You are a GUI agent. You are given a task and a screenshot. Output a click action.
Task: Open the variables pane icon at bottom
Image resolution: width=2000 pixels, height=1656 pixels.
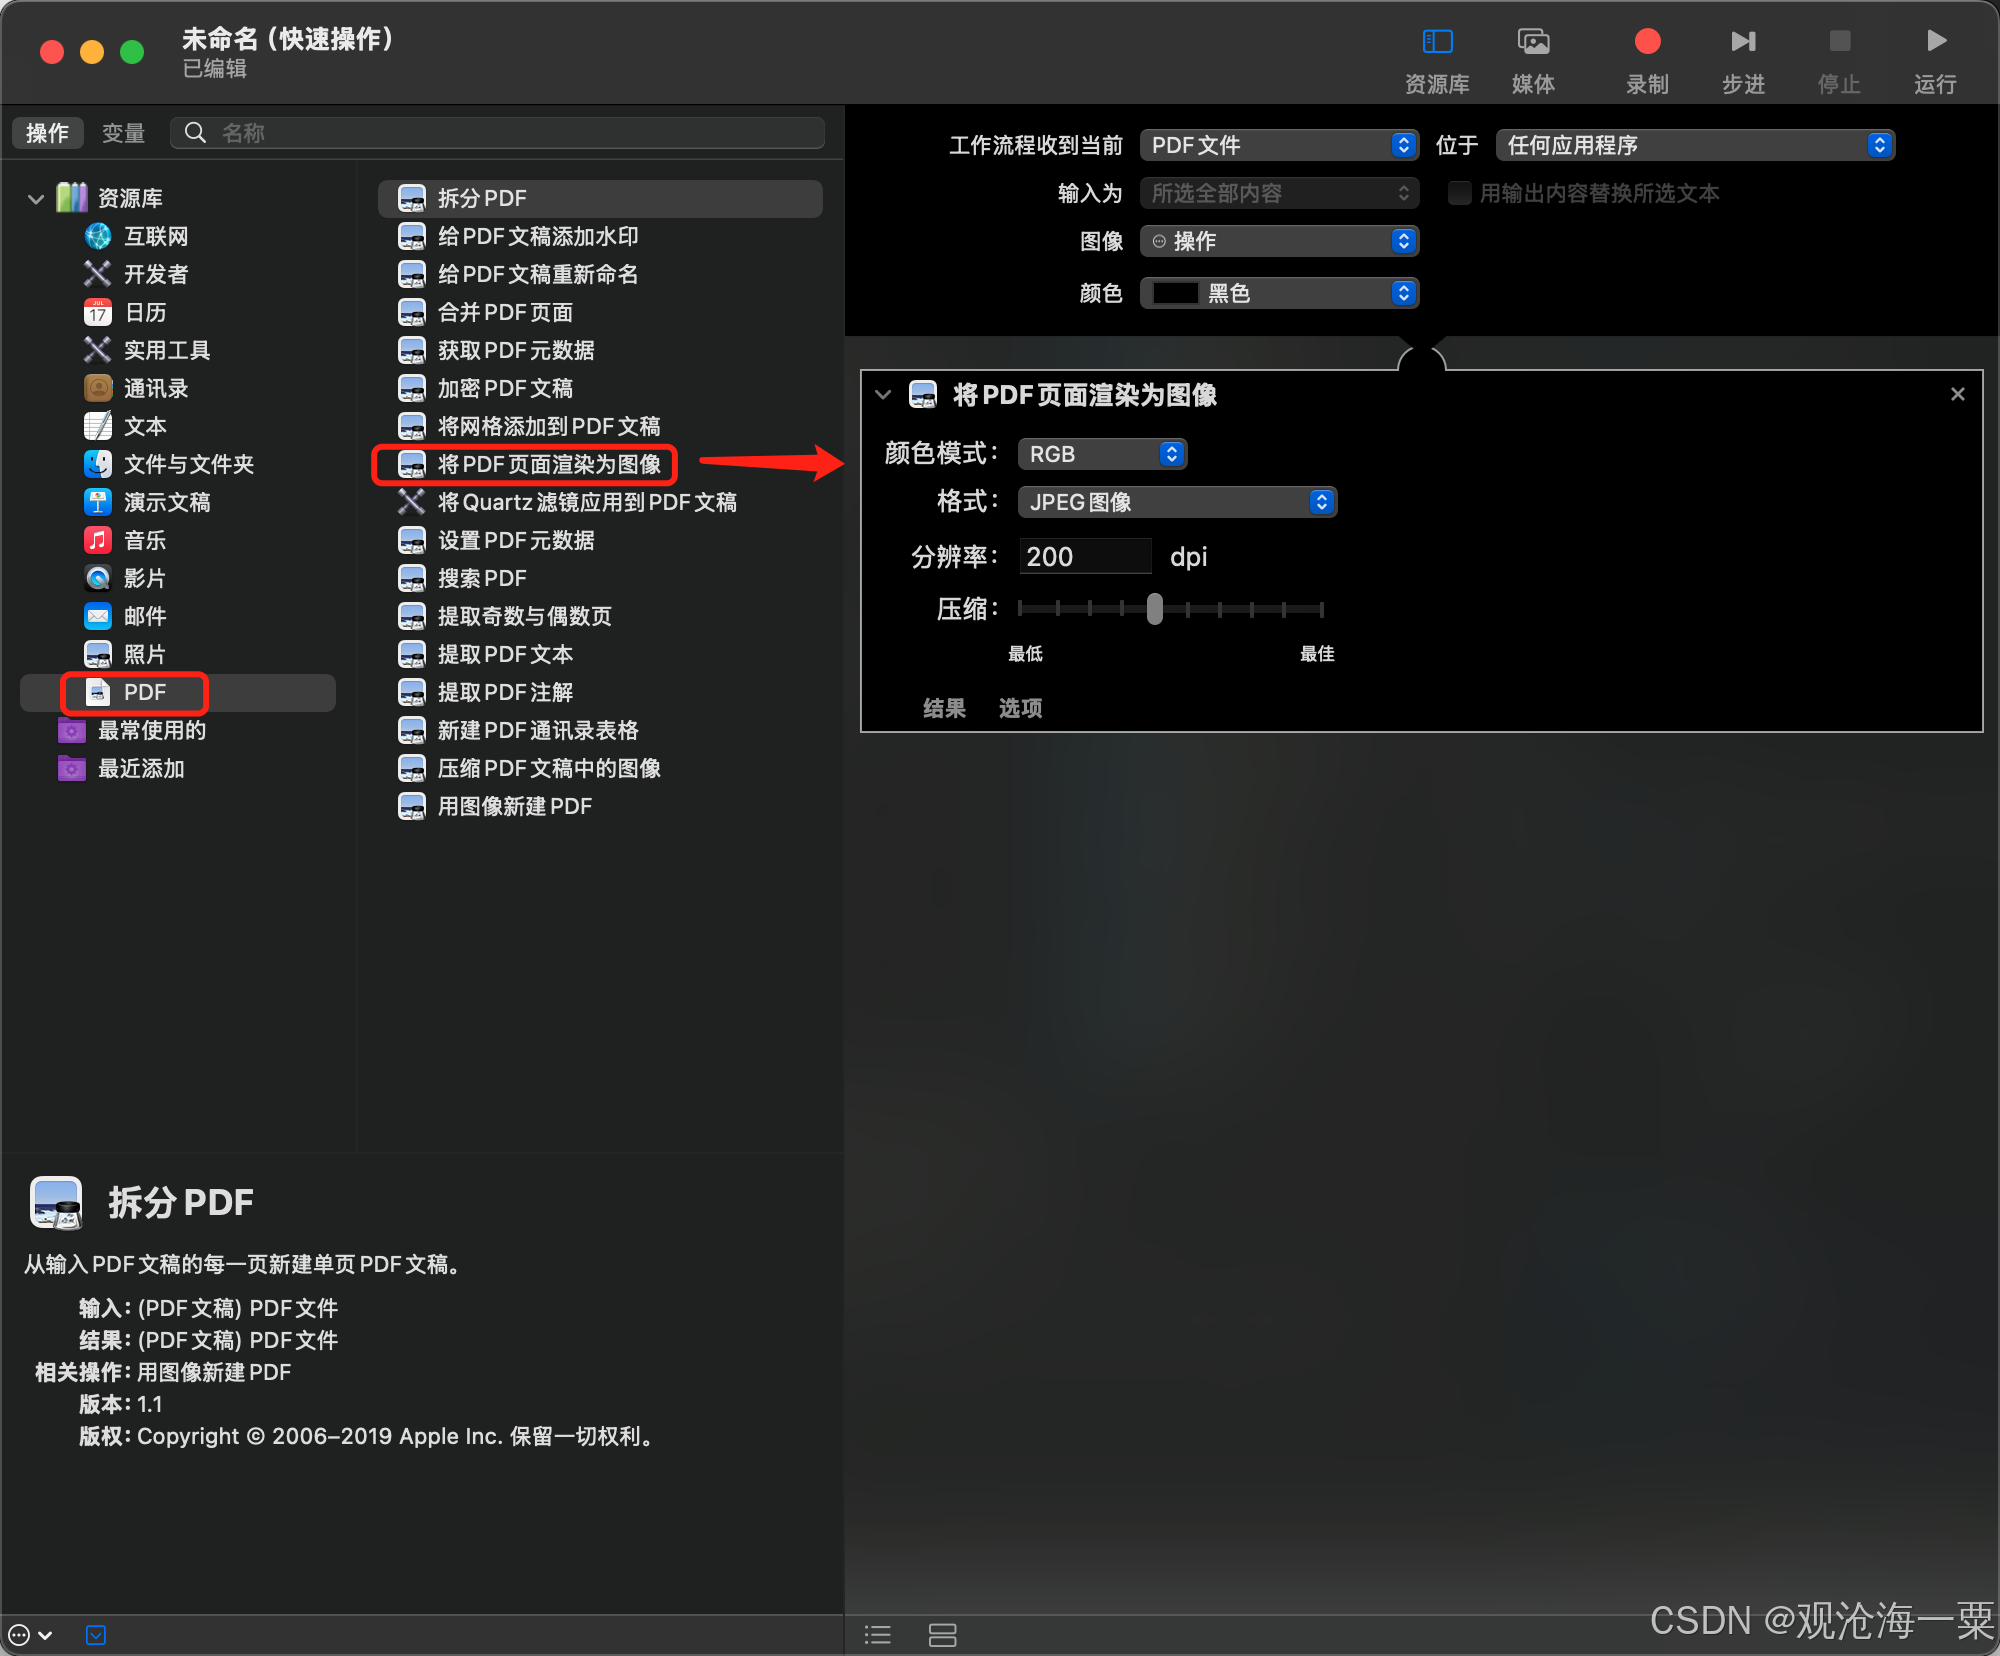pos(942,1635)
